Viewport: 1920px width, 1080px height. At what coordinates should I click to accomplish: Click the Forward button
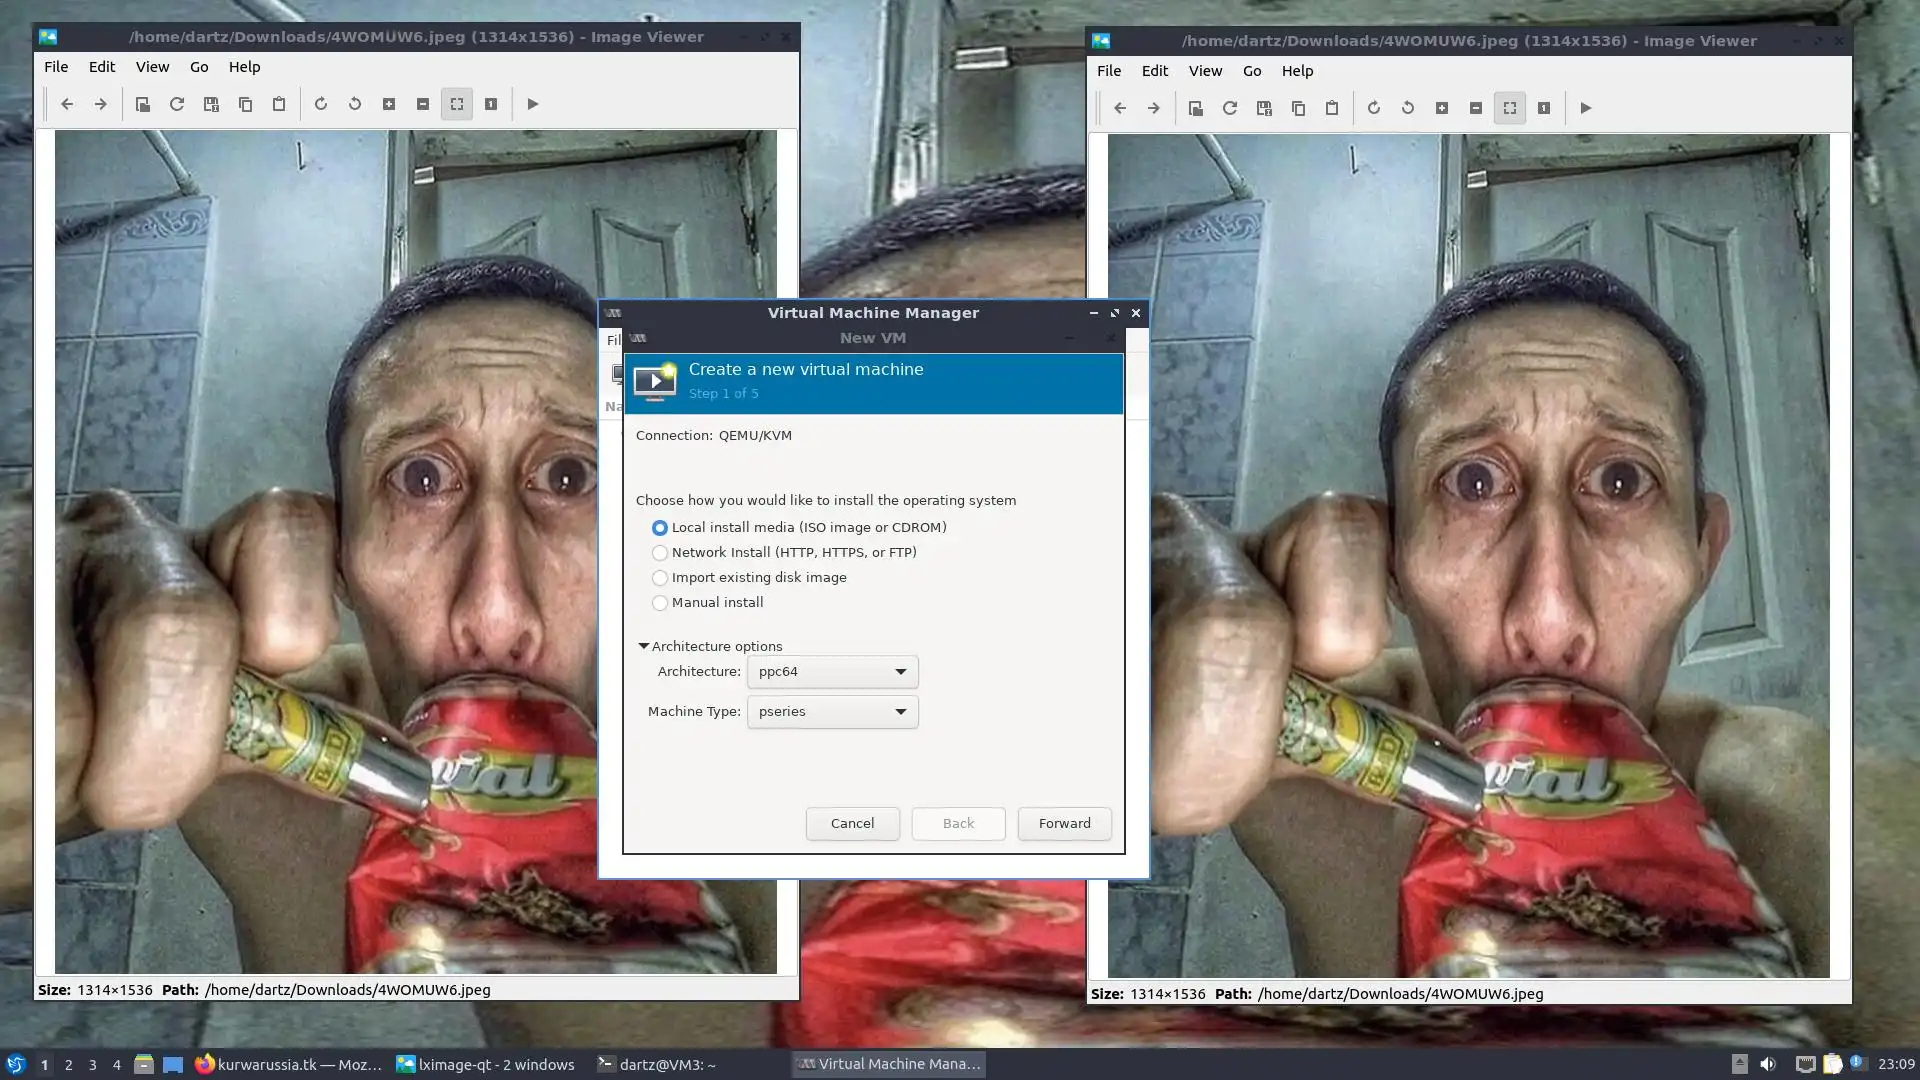click(1064, 824)
